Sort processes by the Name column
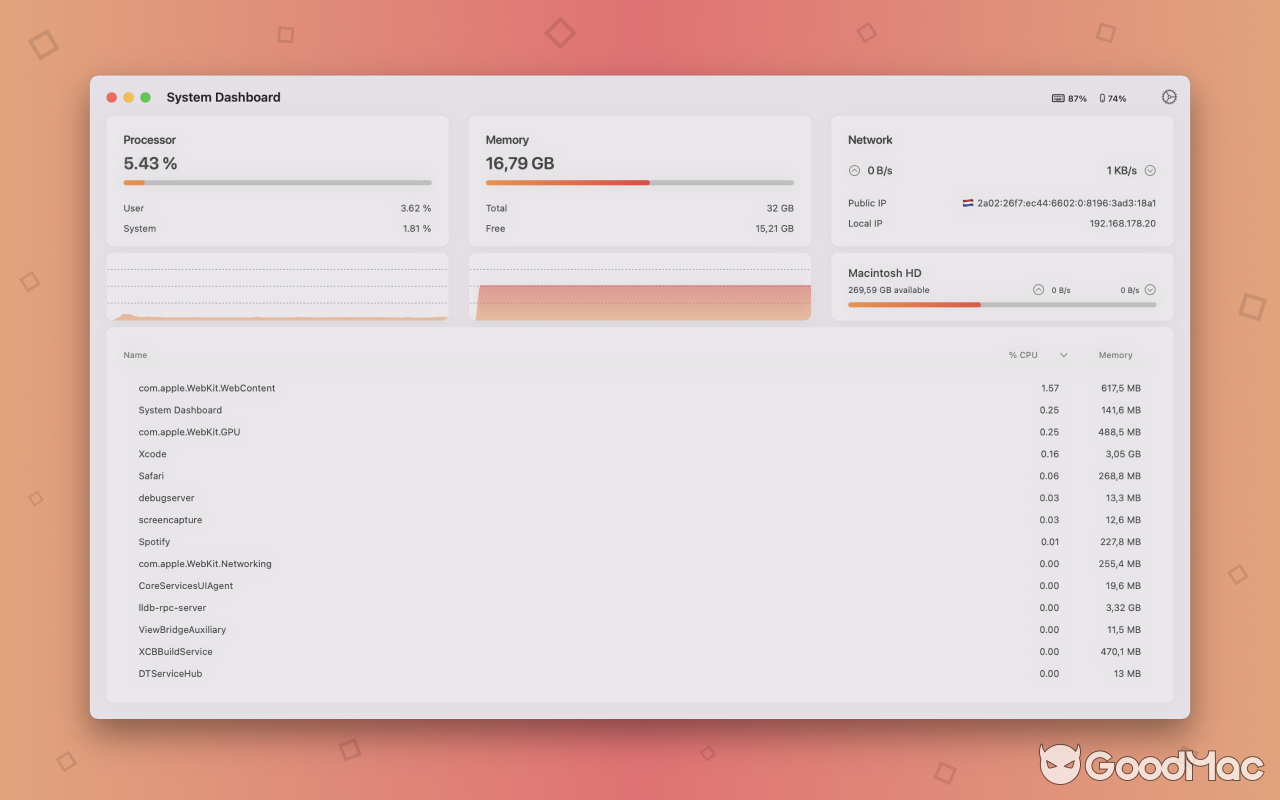The width and height of the screenshot is (1280, 800). pos(135,354)
